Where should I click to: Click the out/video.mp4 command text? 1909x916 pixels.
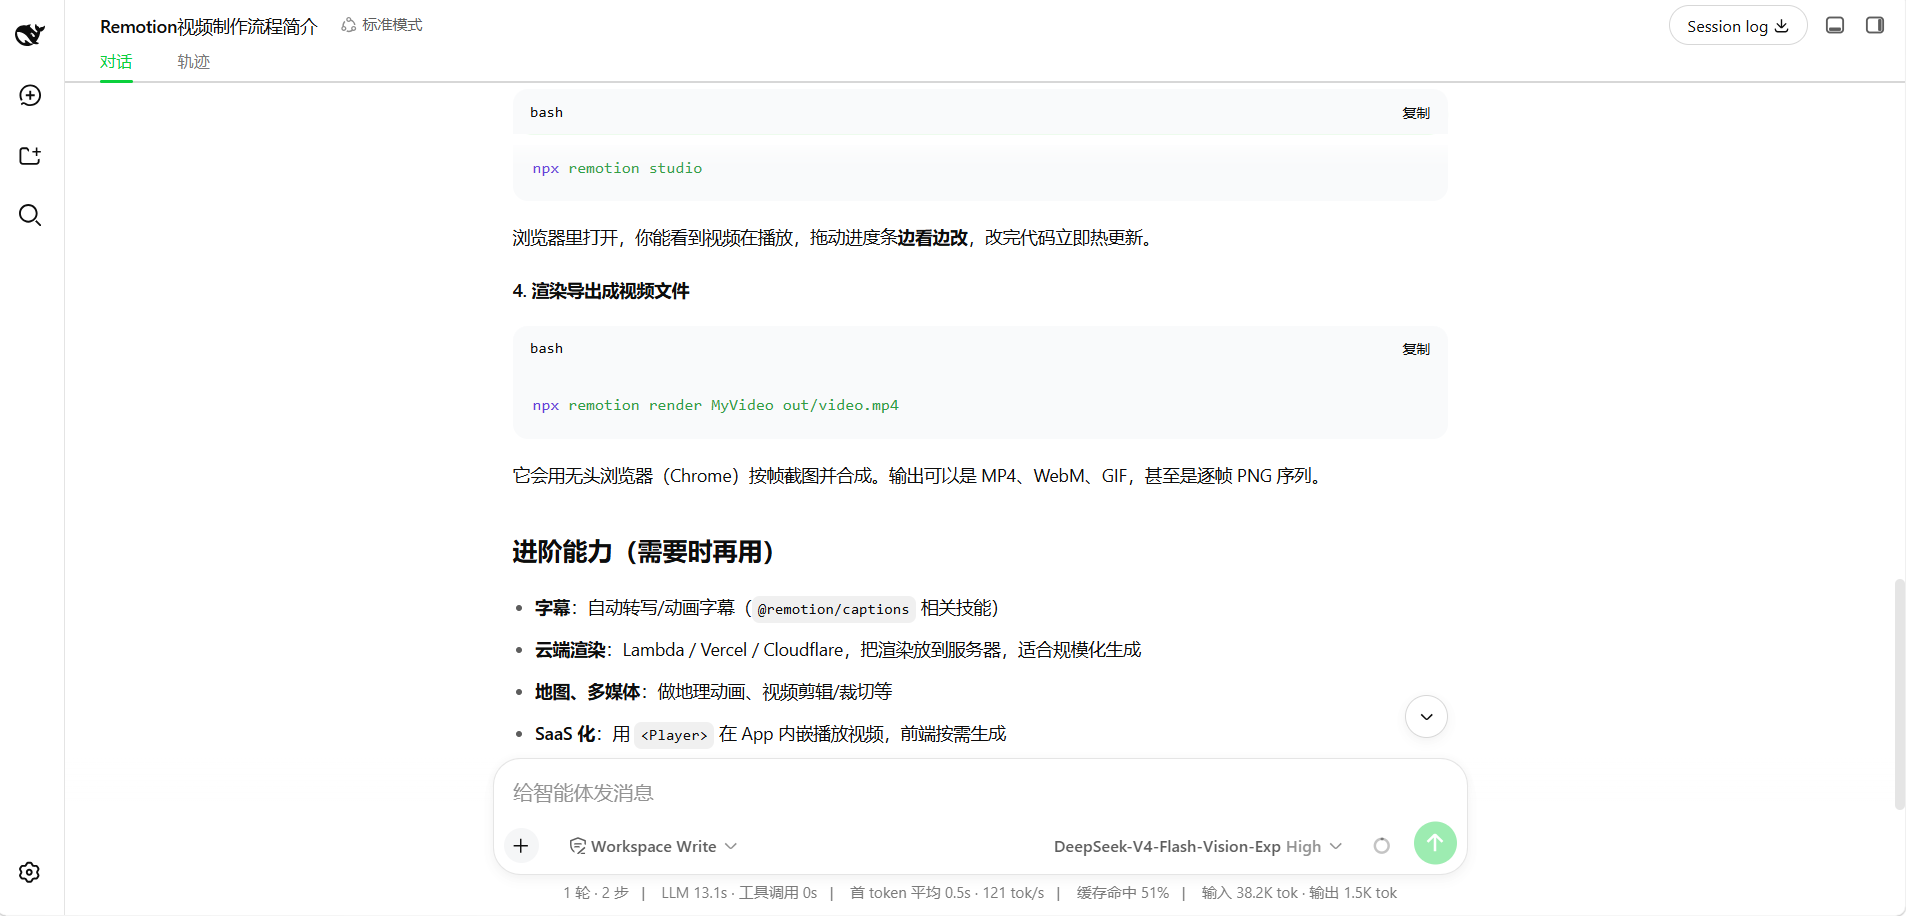840,406
